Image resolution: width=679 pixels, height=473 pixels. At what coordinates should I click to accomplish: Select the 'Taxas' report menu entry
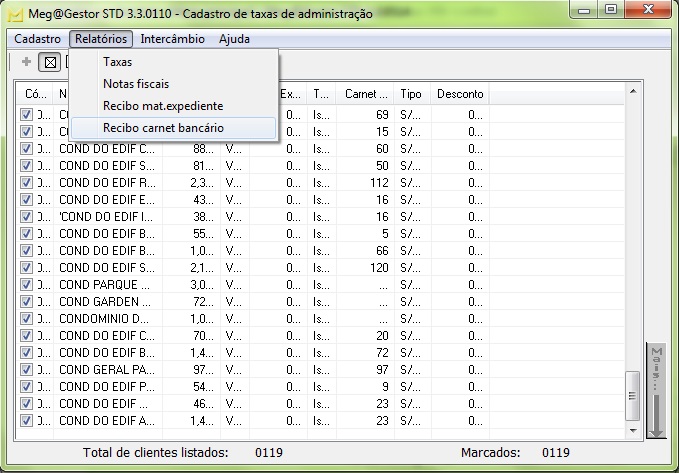tap(117, 62)
